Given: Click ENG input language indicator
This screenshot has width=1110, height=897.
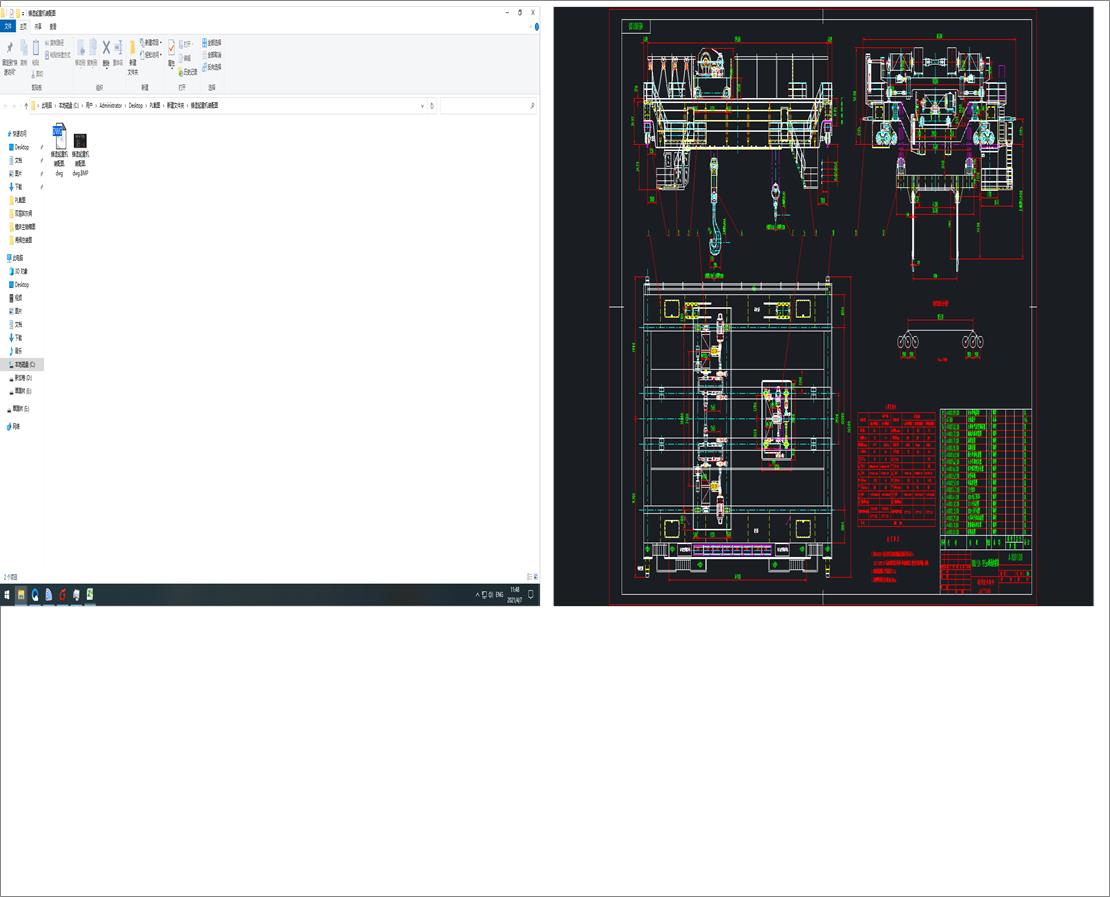Looking at the screenshot, I should point(500,595).
